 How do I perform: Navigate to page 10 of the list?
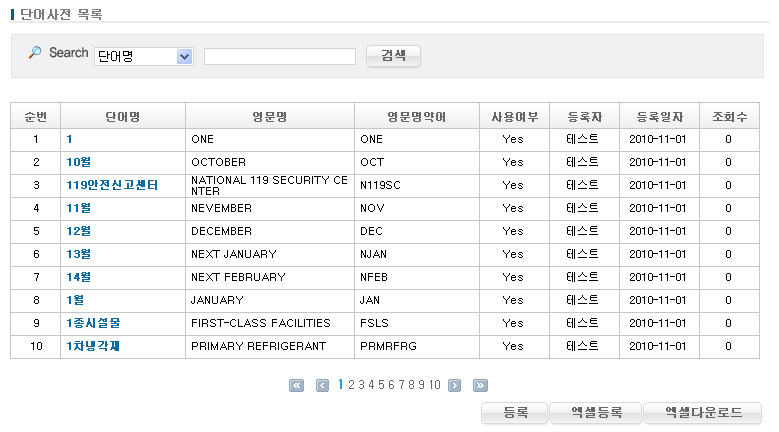tap(435, 385)
